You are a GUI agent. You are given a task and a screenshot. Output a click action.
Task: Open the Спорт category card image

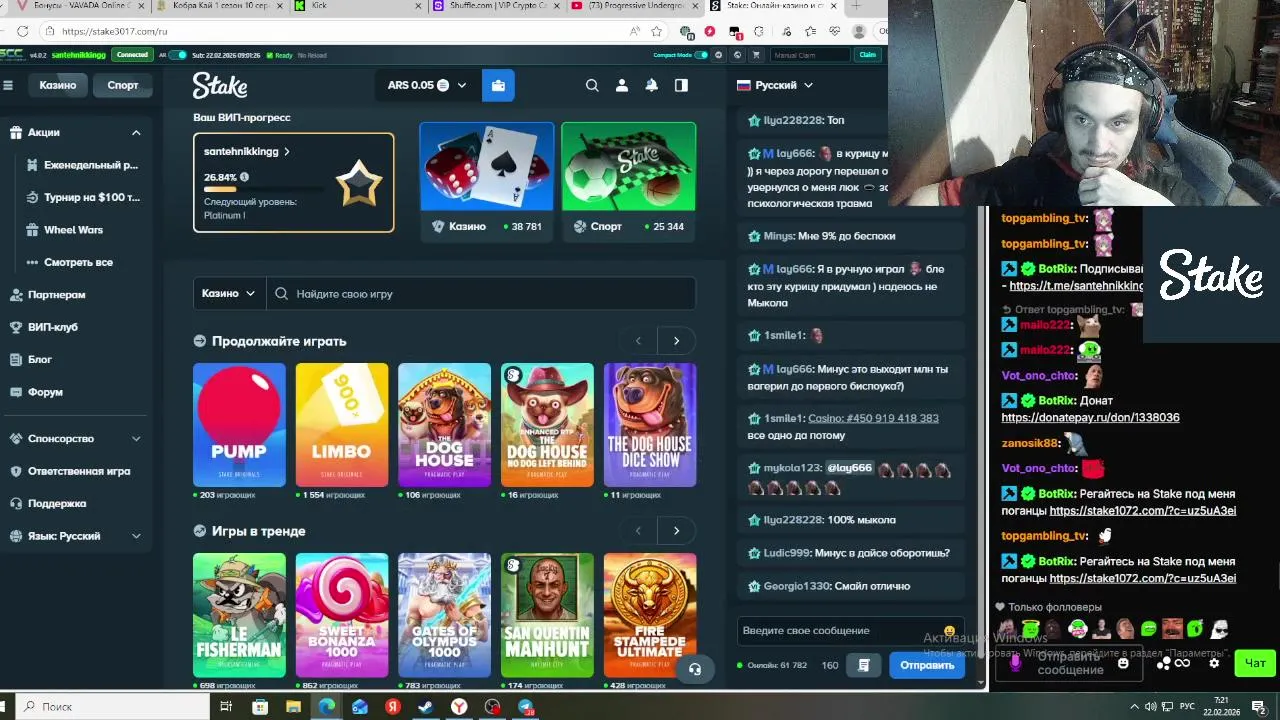(x=628, y=167)
